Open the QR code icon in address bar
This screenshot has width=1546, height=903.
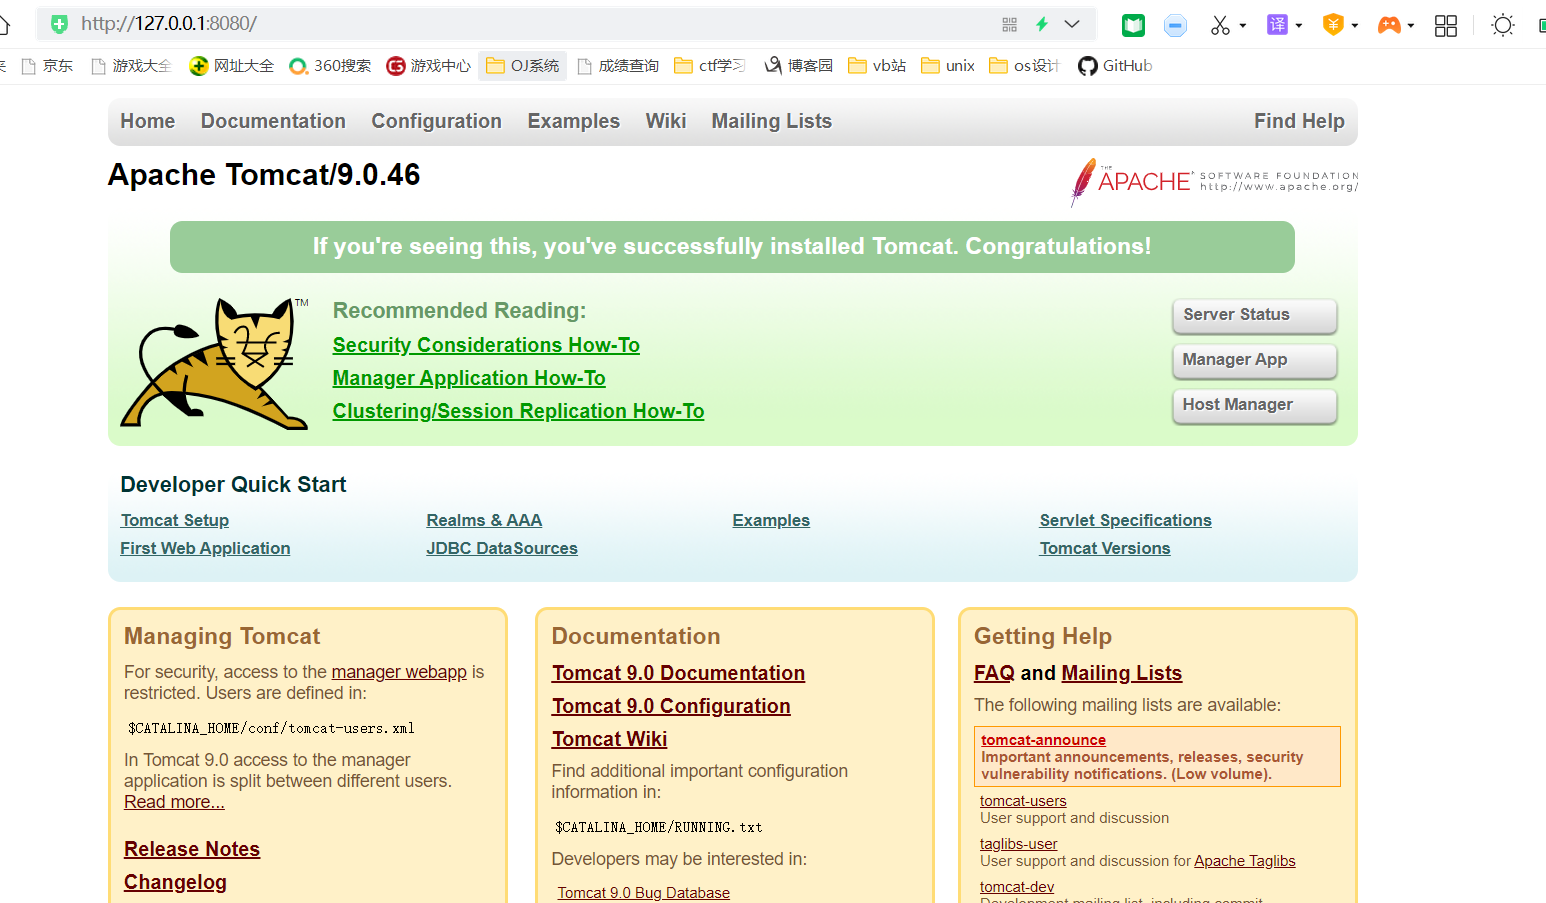click(1009, 24)
